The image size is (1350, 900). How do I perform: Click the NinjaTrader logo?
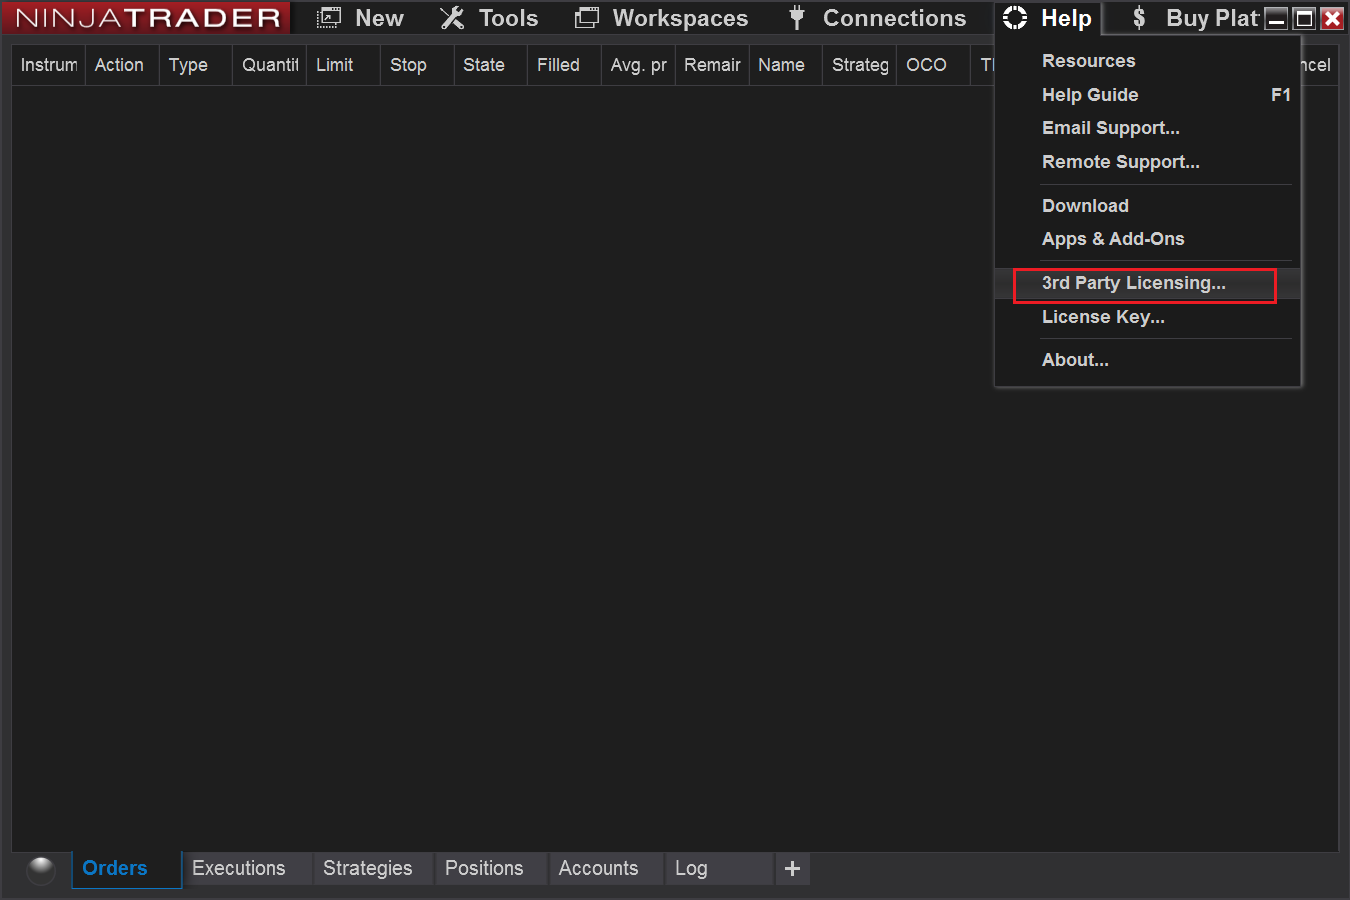(x=147, y=18)
